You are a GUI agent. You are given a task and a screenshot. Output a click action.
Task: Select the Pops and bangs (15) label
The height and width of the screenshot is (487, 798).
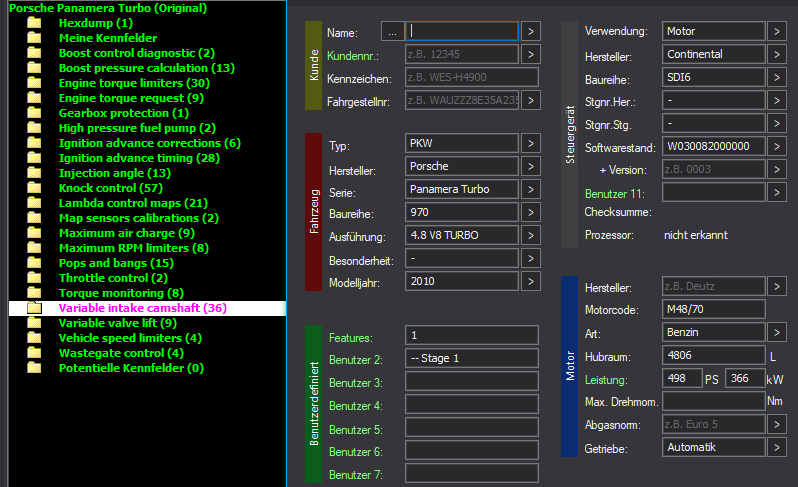(116, 263)
